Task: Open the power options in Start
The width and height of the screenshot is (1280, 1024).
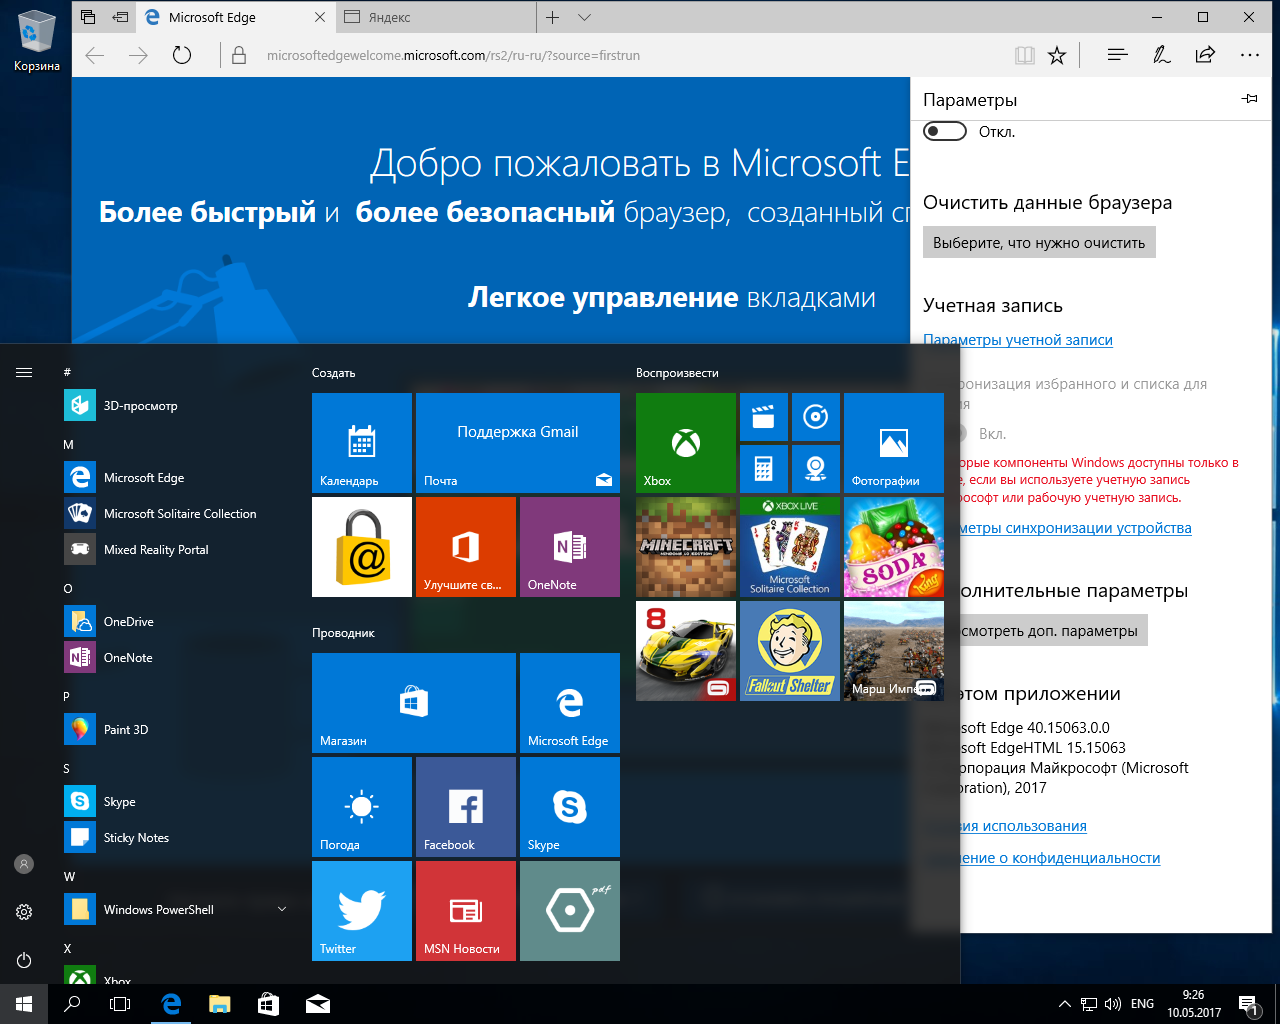Action: click(24, 960)
